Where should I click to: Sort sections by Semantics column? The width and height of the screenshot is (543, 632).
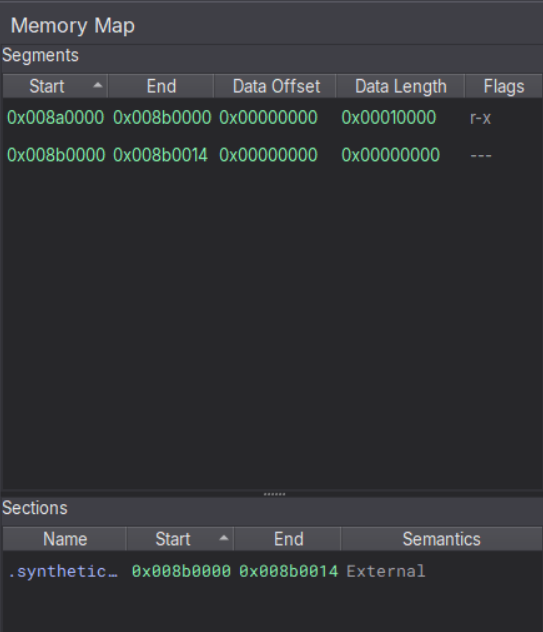point(441,539)
